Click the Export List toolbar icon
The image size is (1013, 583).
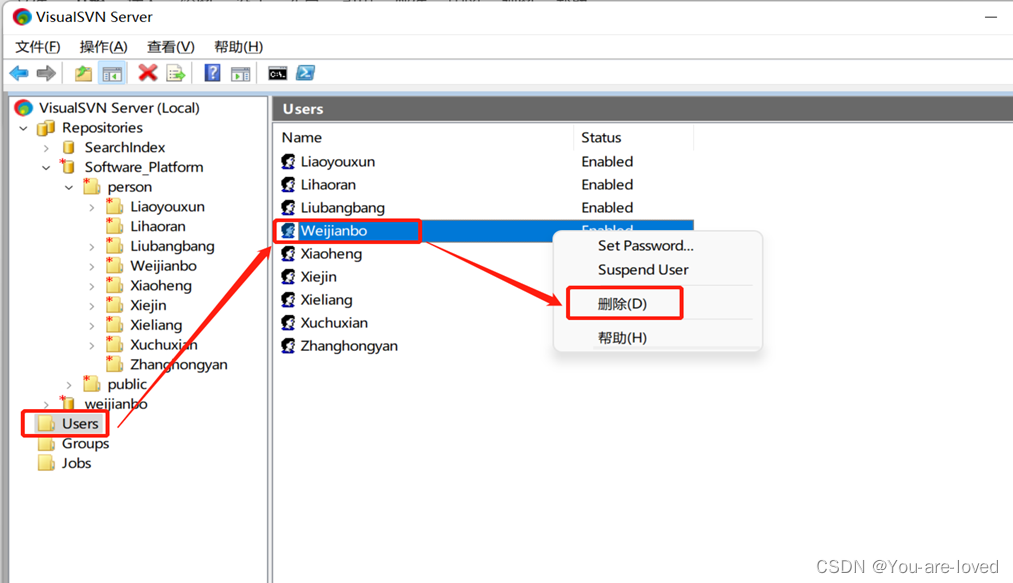[176, 73]
